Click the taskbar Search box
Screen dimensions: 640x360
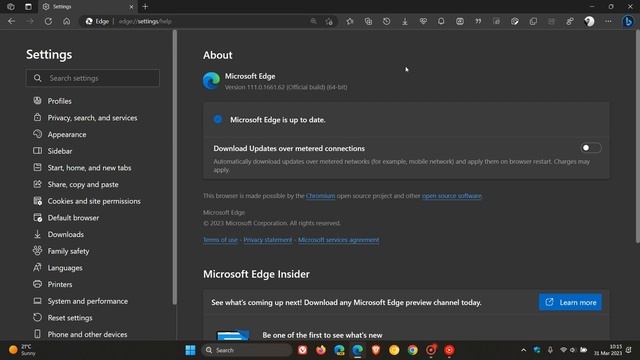[247, 350]
